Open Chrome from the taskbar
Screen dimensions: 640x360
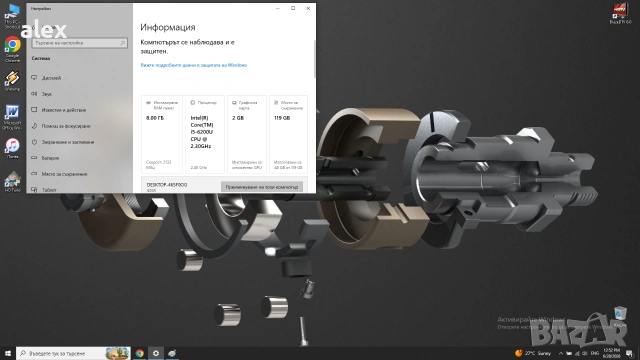coord(140,353)
